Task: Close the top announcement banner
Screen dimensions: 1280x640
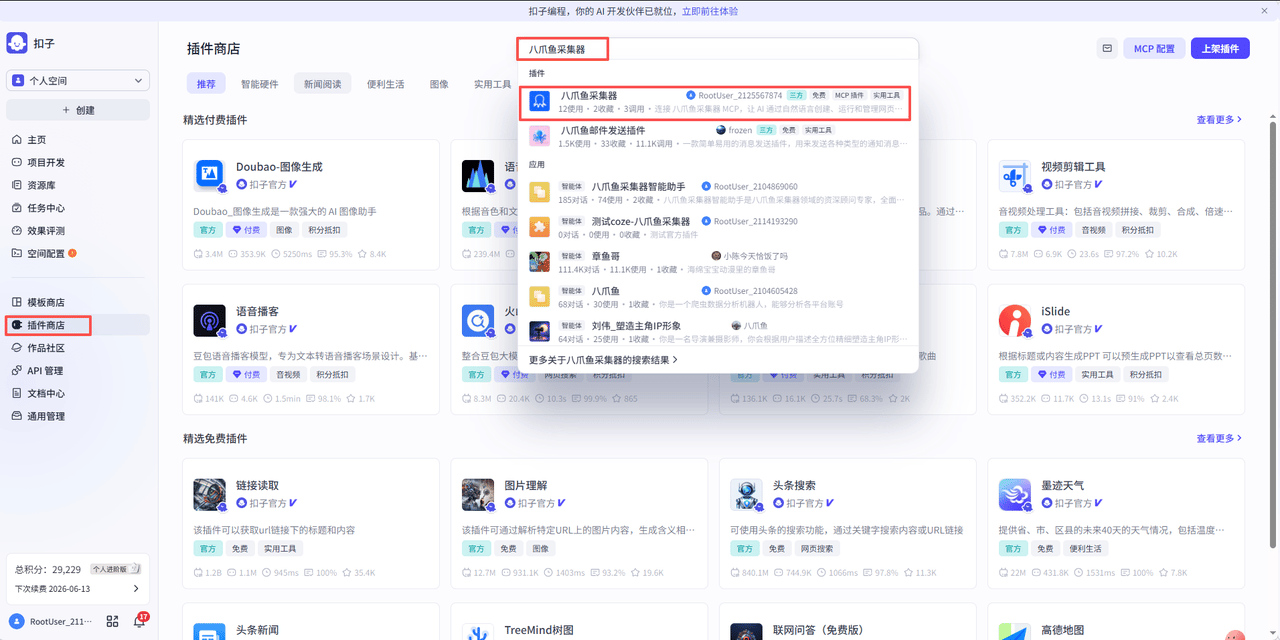Action: coord(1263,11)
